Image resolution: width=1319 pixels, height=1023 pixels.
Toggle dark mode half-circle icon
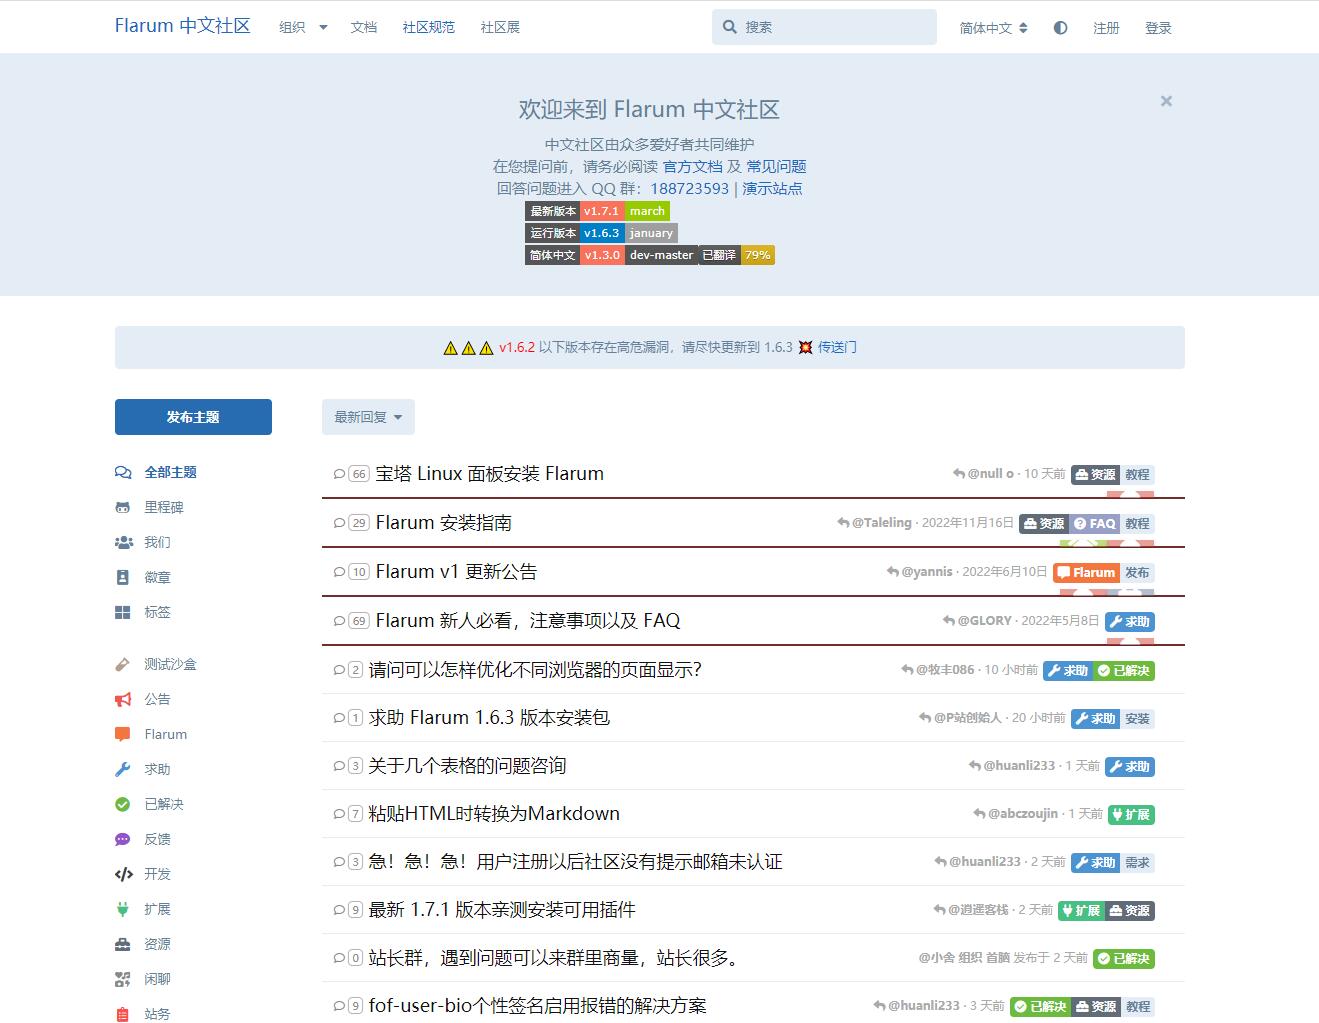coord(1060,28)
